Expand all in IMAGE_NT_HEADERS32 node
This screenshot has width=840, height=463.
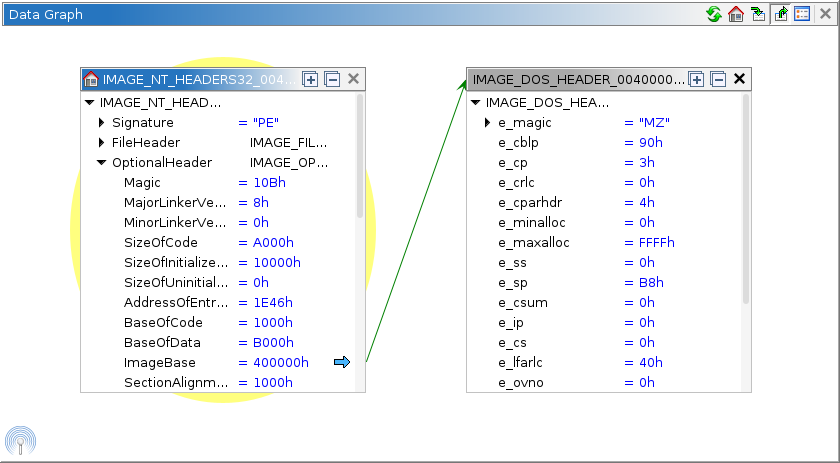coord(311,79)
